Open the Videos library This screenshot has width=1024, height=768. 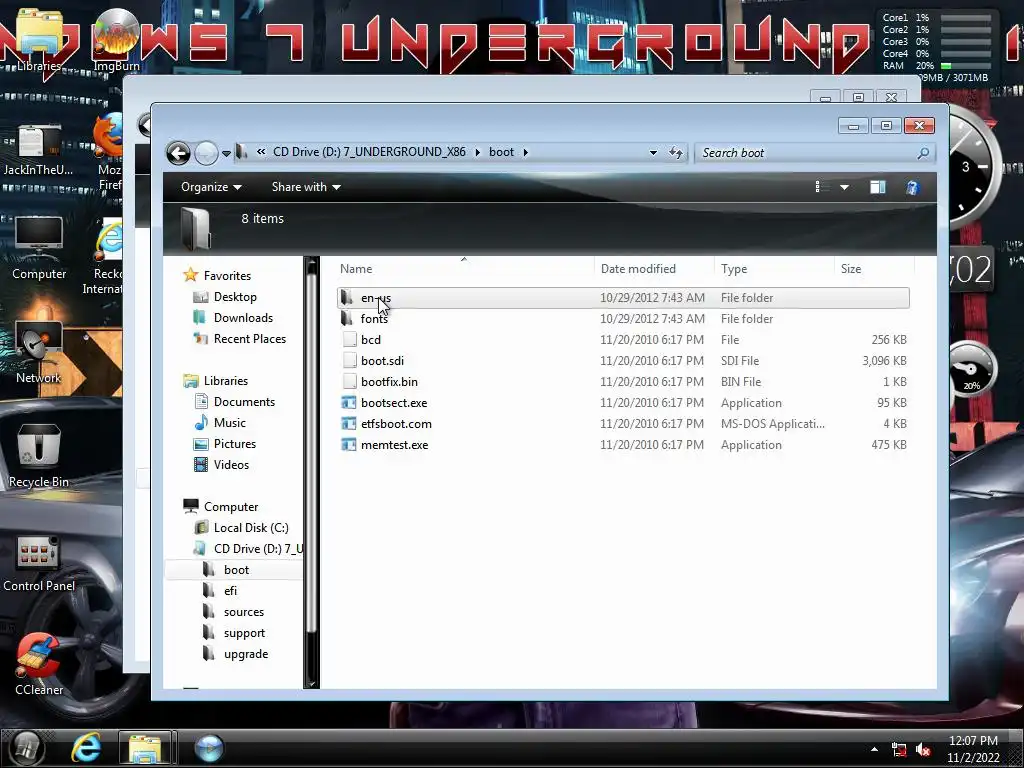coord(231,465)
